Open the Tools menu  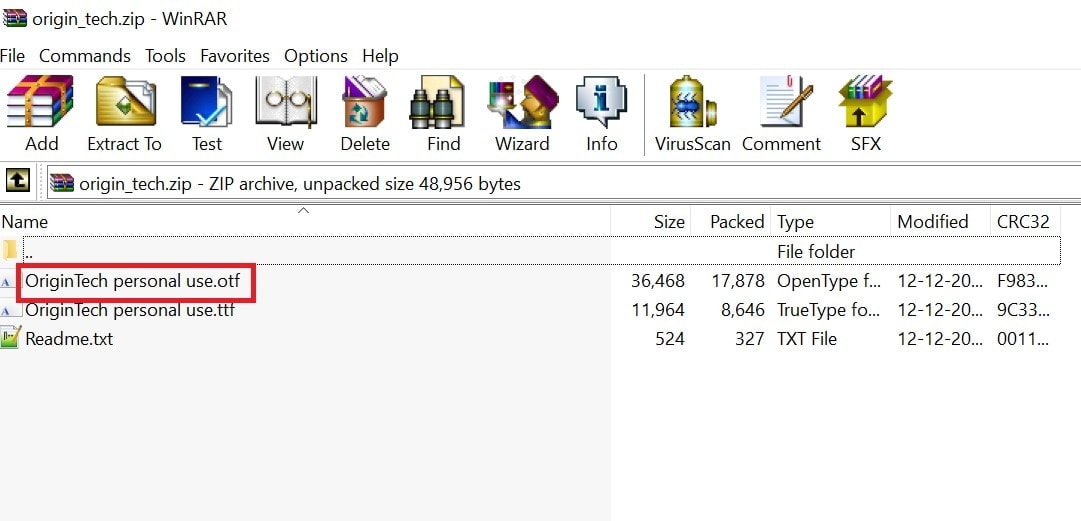point(165,56)
